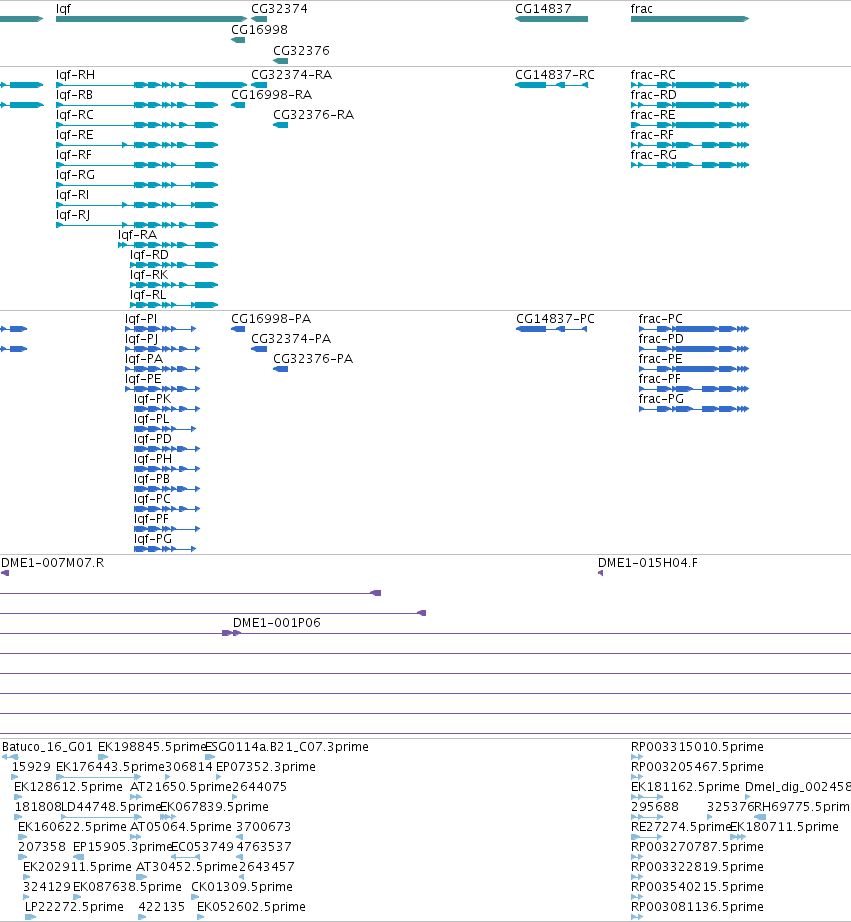Open the lqf-RB transcript

(x=137, y=105)
